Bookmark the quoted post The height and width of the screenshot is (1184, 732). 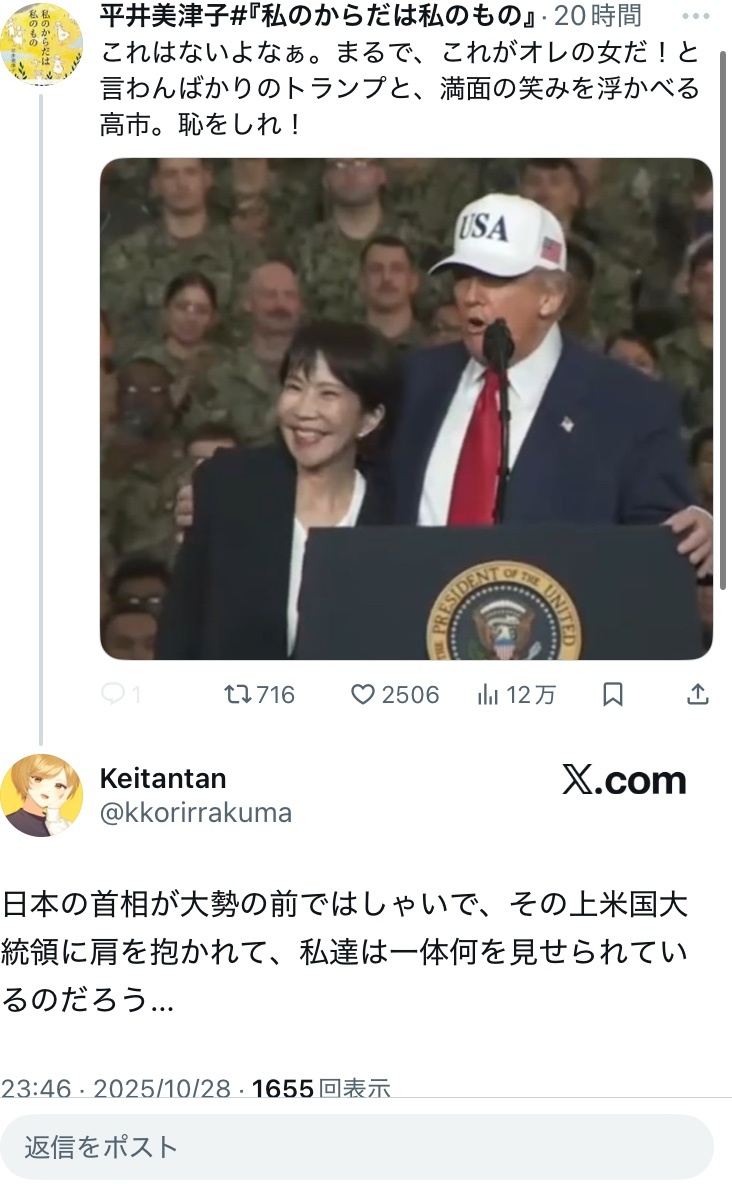pyautogui.click(x=613, y=694)
